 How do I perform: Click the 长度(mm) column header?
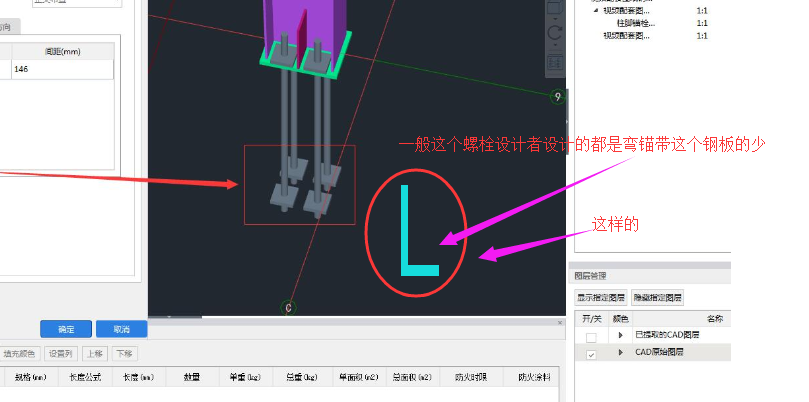click(x=139, y=377)
